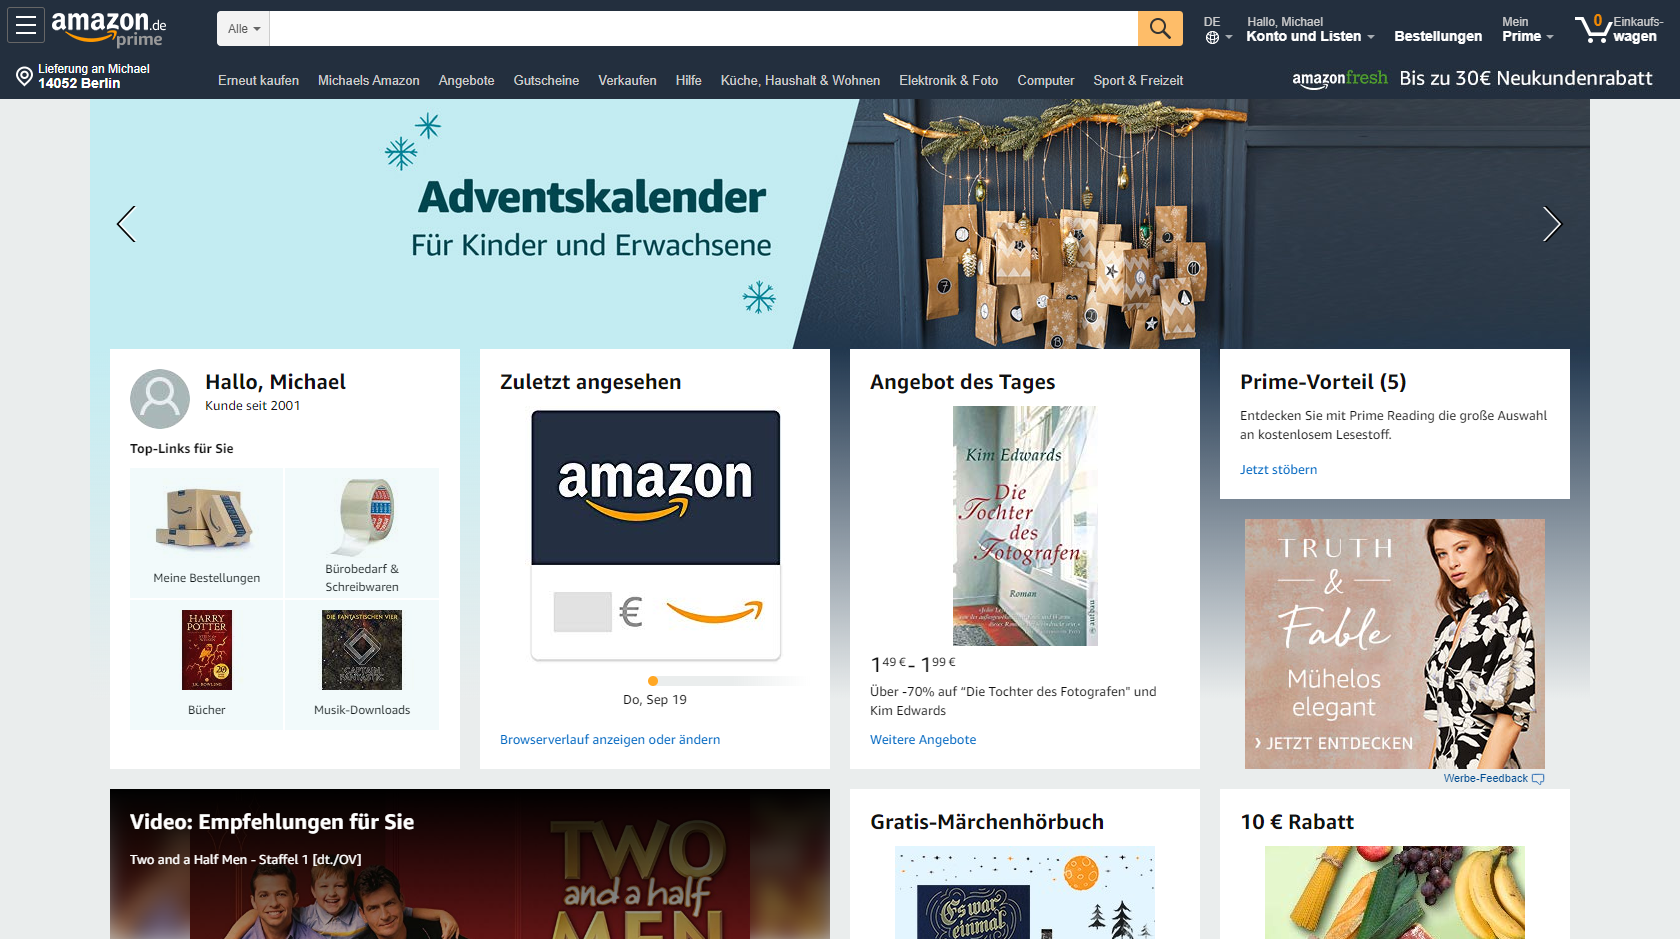Advance to next banner slide arrow
The height and width of the screenshot is (939, 1680).
(1551, 224)
